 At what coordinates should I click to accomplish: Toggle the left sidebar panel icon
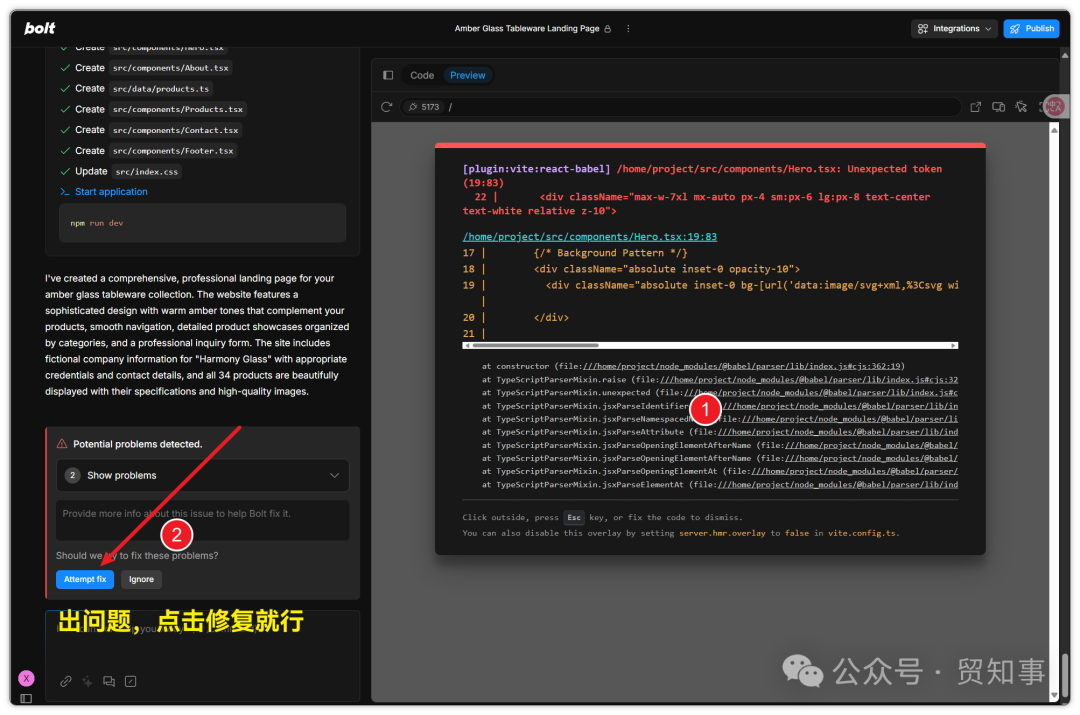[x=26, y=698]
